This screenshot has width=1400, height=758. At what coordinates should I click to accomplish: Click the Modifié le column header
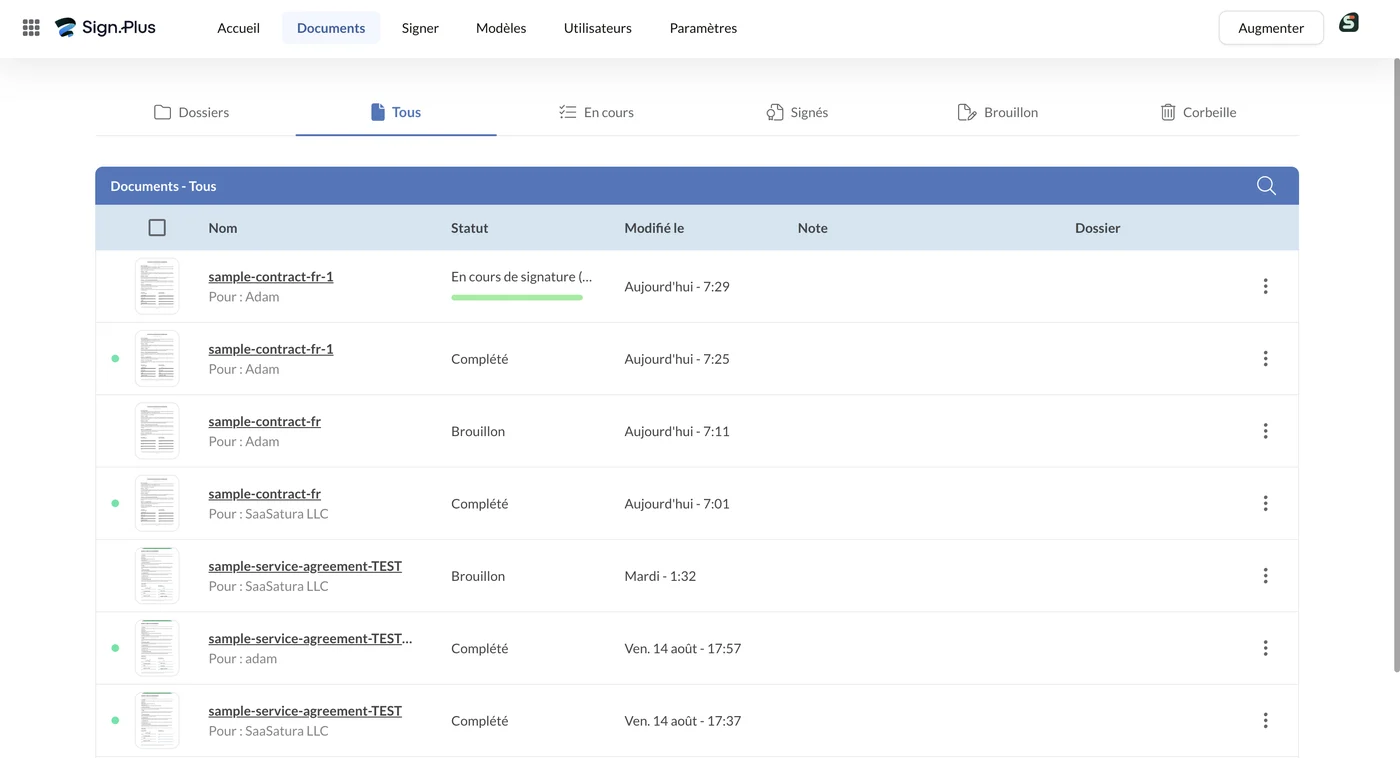654,228
